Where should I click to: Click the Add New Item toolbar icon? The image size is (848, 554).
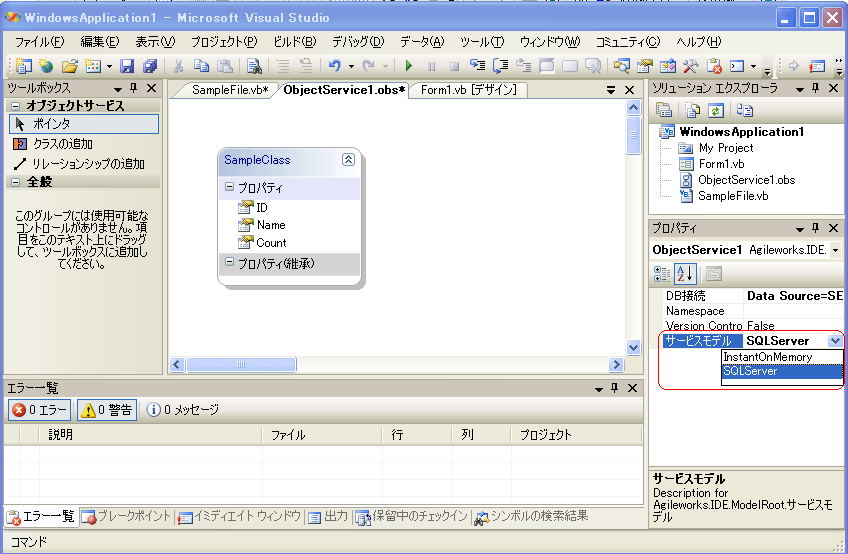click(93, 66)
